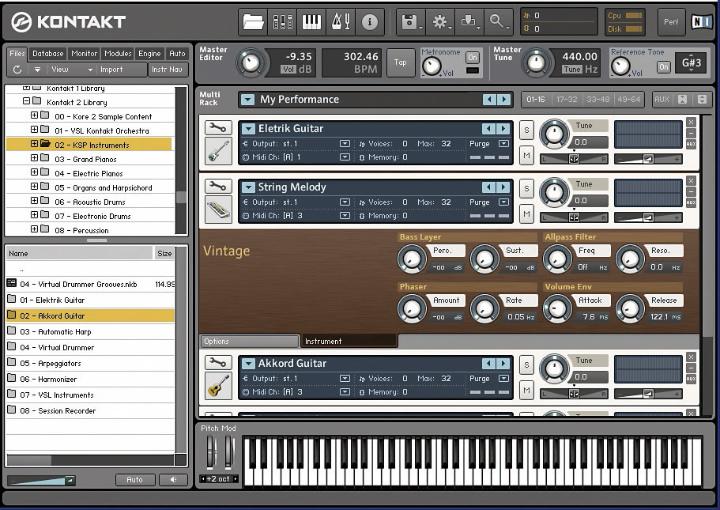Screen dimensions: 720x510
Task: Expand the 06 - Acoustic Drums folder
Action: (34, 201)
